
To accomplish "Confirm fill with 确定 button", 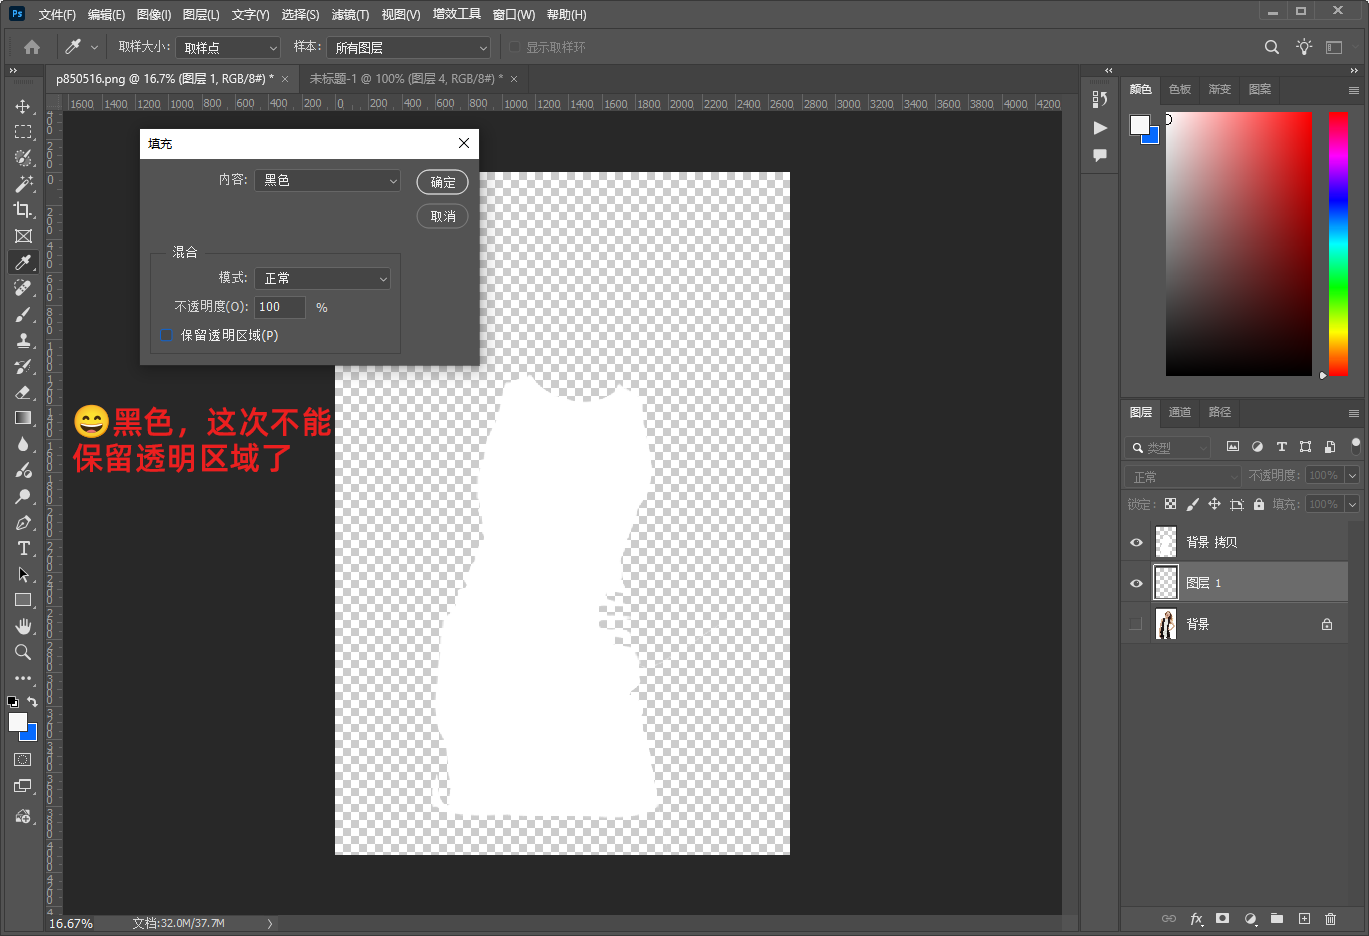I will pos(442,182).
